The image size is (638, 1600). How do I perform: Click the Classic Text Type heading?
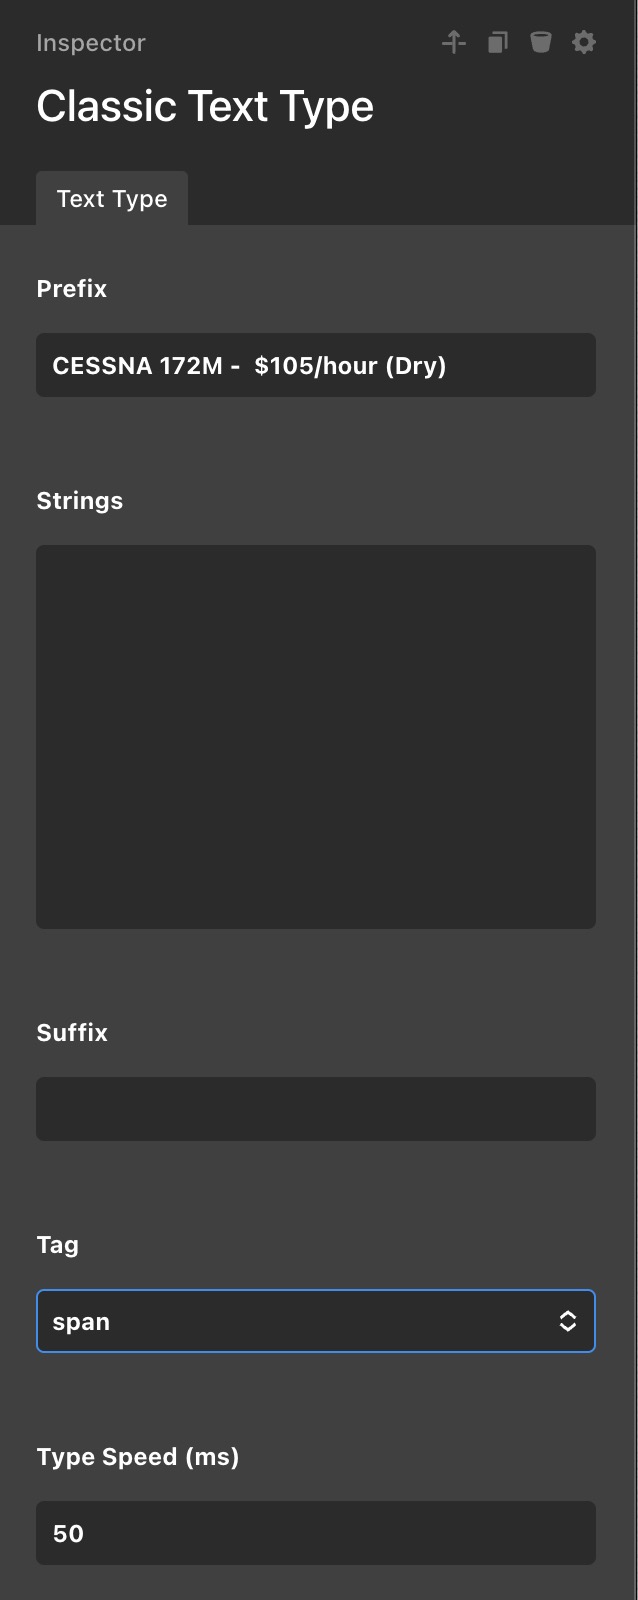point(205,106)
